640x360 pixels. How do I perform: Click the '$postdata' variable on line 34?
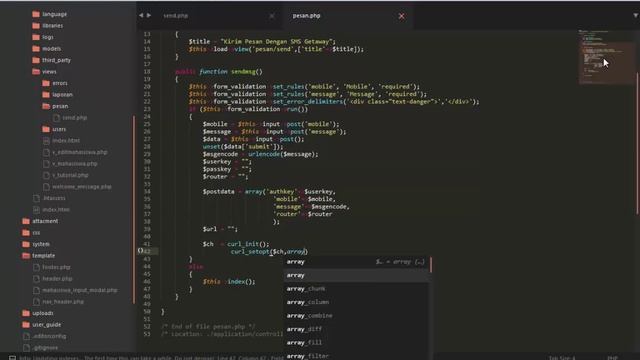coord(218,191)
